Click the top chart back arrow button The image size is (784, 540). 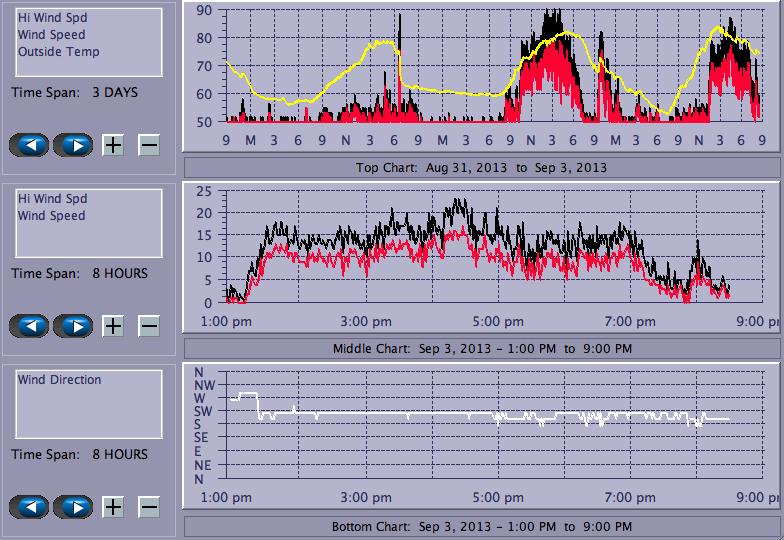coord(29,145)
